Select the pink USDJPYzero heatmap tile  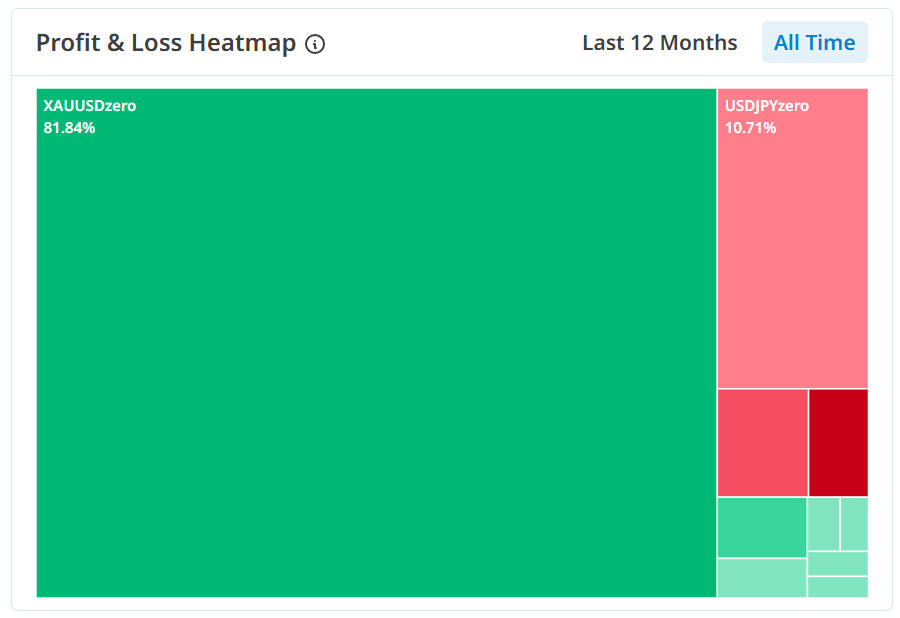[x=792, y=260]
